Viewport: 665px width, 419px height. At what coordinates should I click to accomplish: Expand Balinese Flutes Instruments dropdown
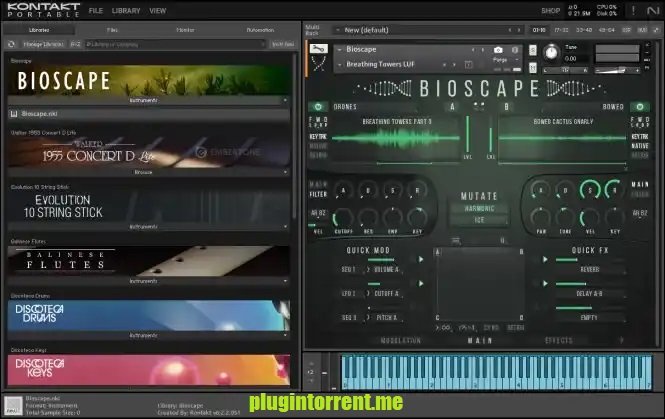(x=285, y=281)
